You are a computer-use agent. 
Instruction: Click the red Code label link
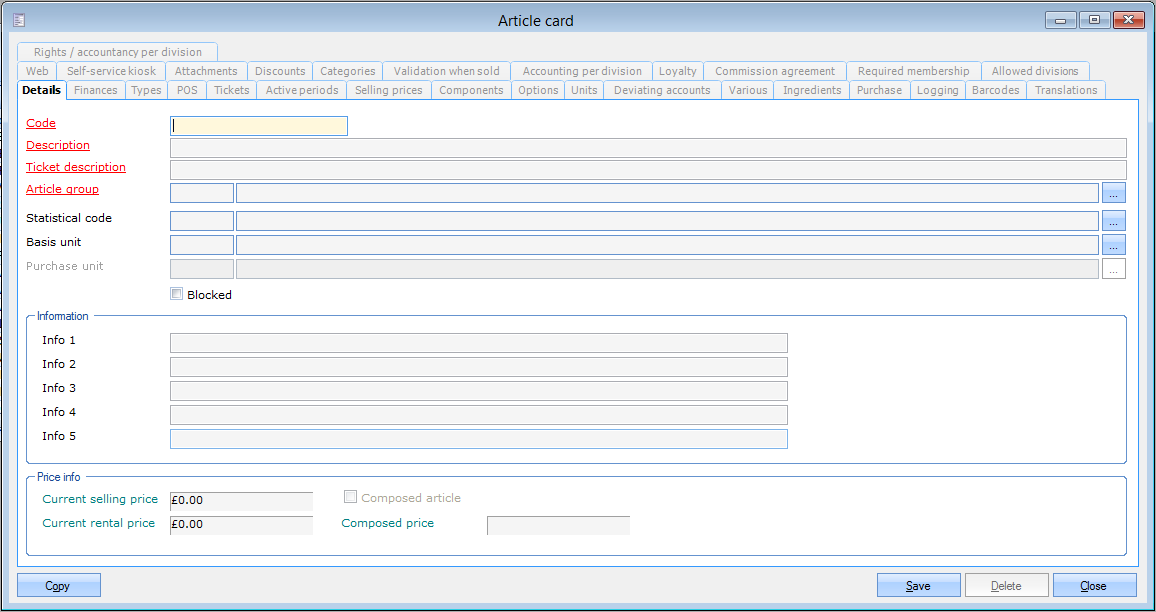41,124
